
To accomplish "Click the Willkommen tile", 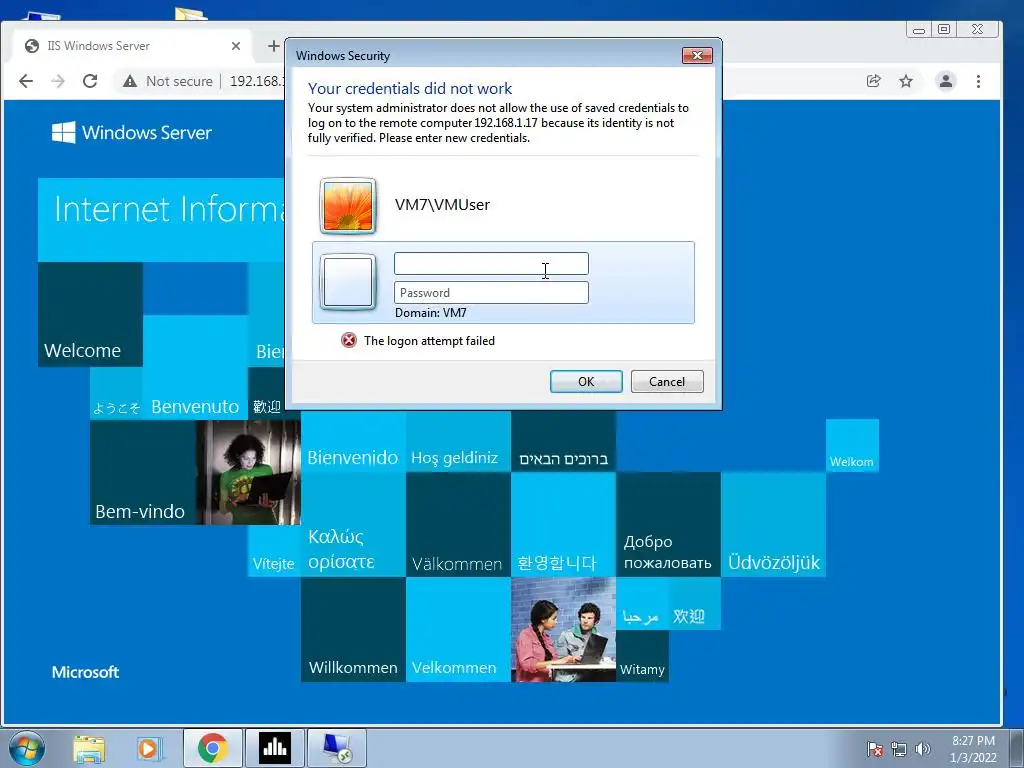I will (353, 630).
